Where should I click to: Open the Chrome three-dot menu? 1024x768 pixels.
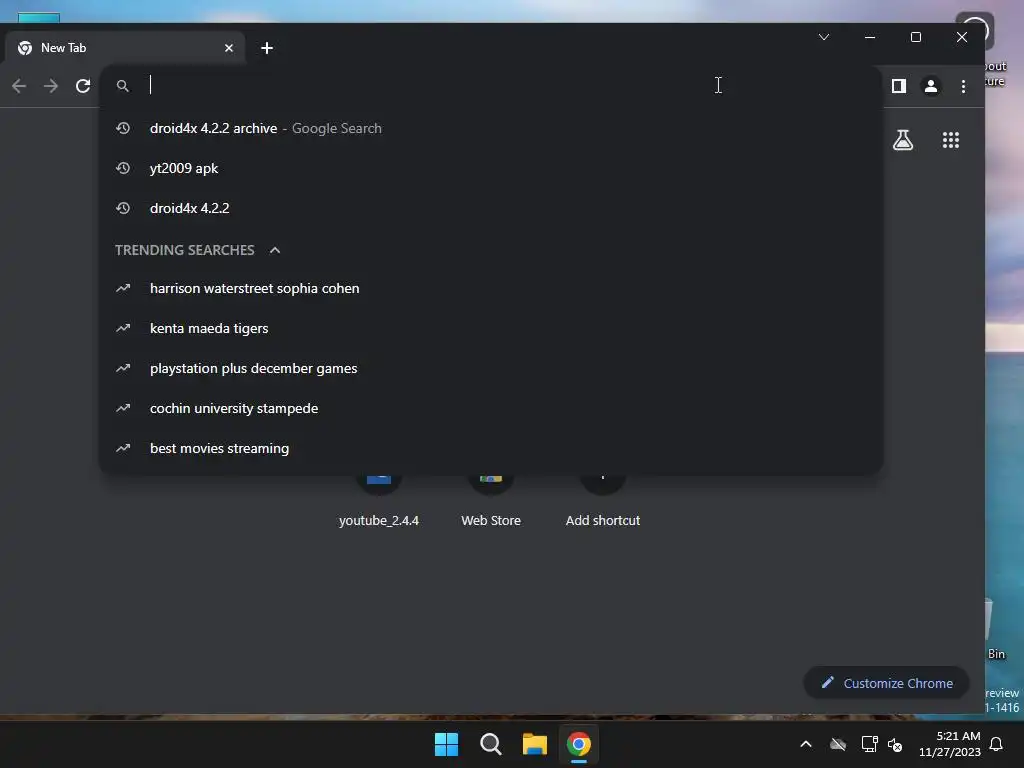963,86
